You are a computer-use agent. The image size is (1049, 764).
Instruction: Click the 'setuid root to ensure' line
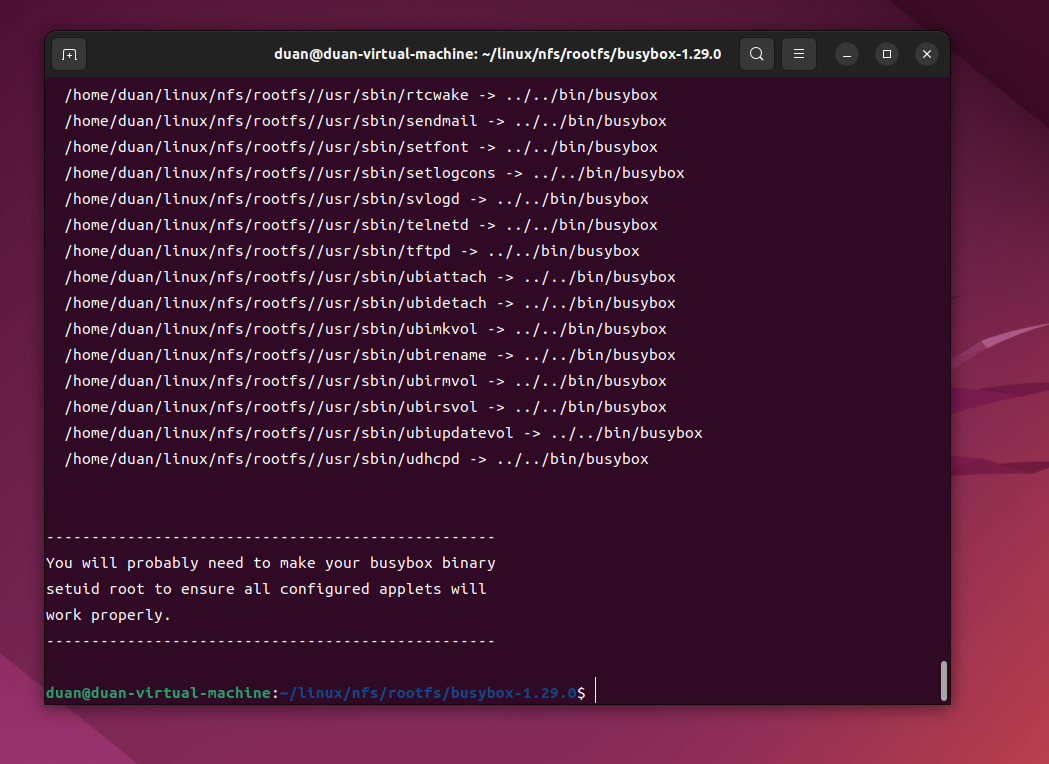[x=266, y=589]
